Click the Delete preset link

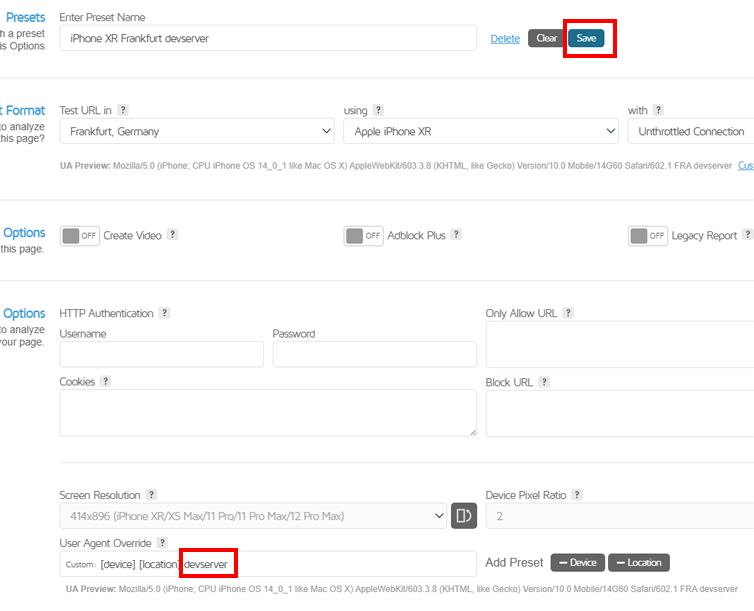coord(505,38)
